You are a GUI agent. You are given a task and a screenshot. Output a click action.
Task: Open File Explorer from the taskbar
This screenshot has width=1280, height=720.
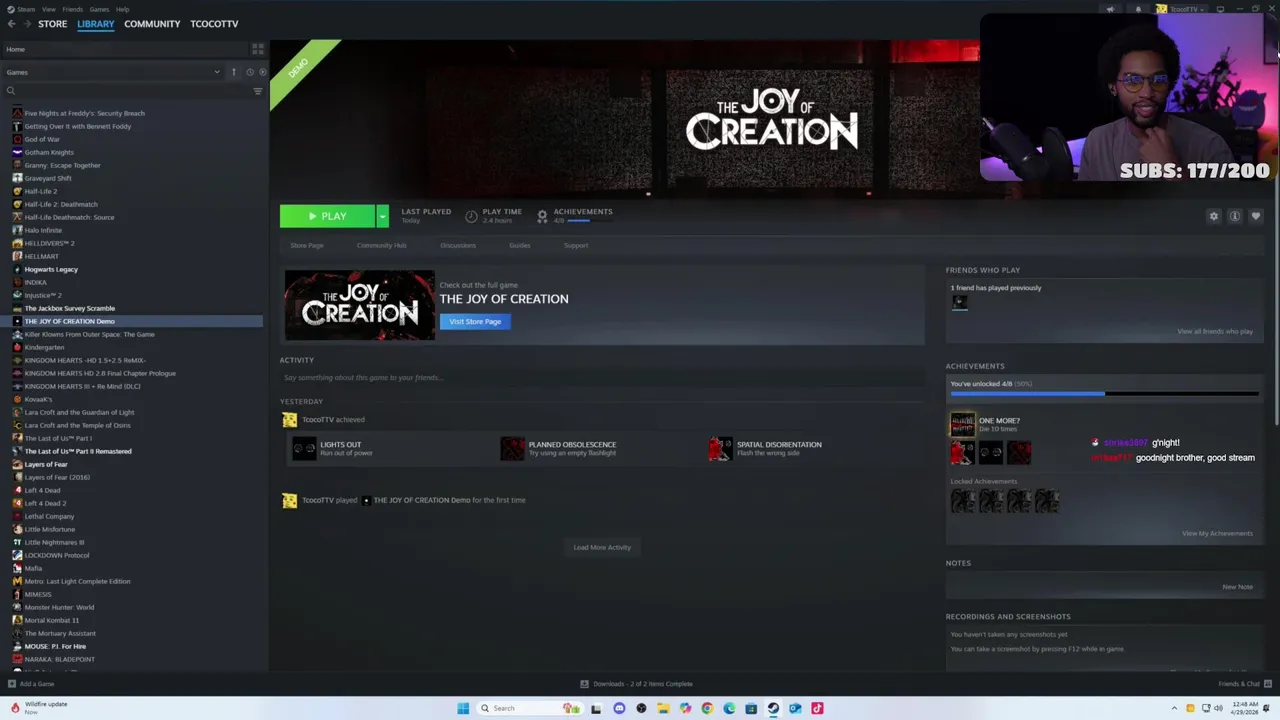point(663,708)
